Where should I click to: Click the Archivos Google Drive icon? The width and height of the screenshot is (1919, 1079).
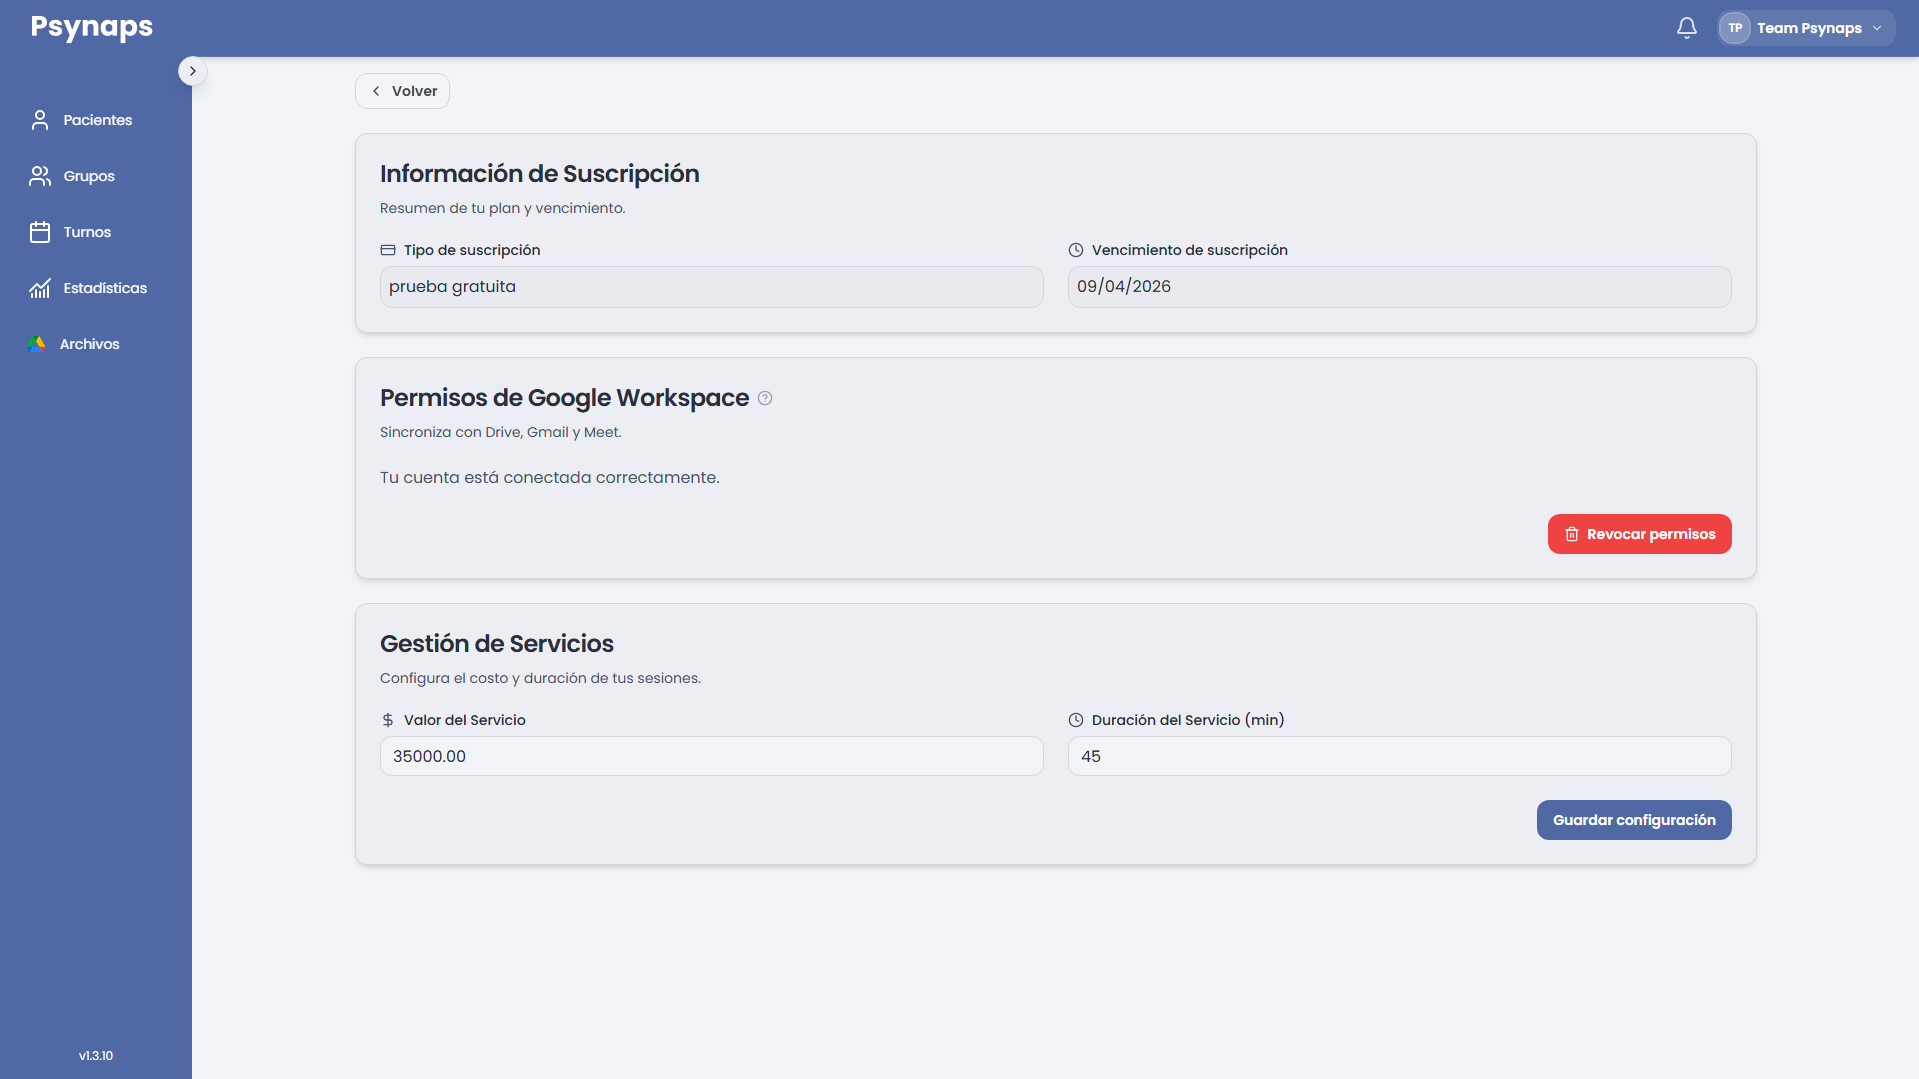pyautogui.click(x=37, y=344)
